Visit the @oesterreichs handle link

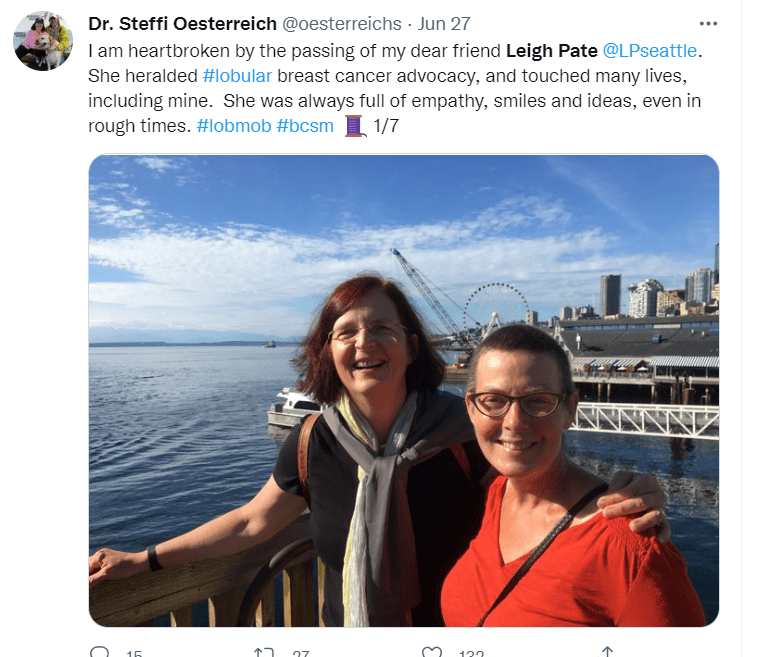coord(342,23)
